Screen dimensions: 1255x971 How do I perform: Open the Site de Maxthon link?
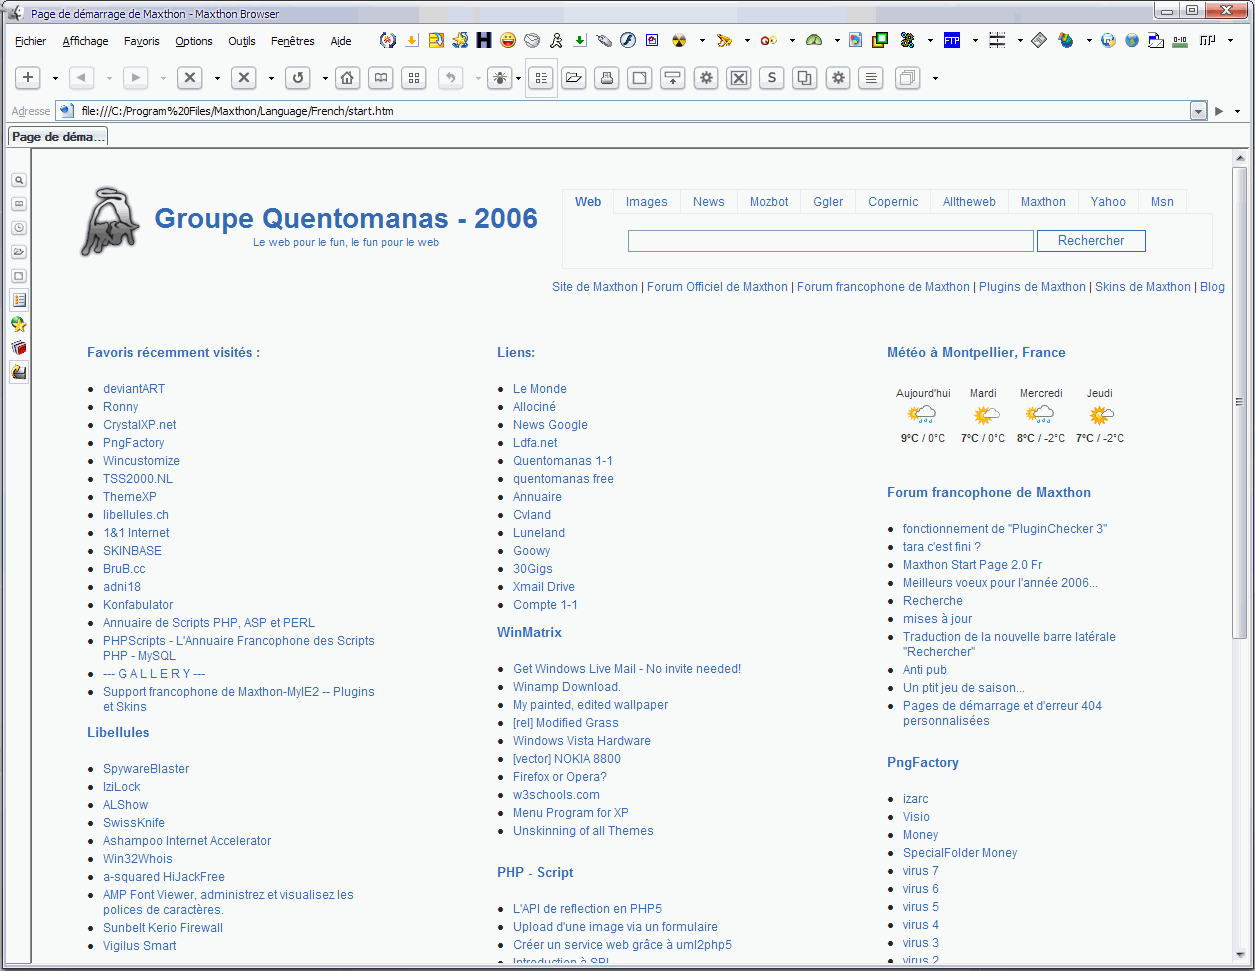point(595,287)
